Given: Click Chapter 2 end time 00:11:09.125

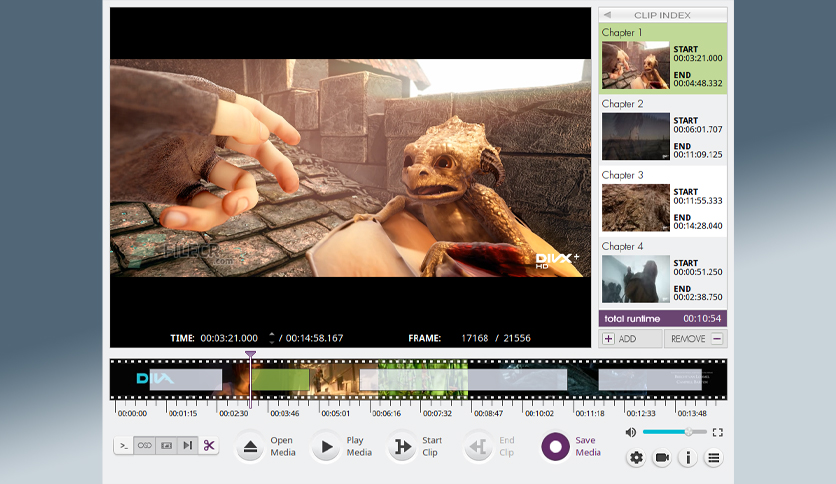Looking at the screenshot, I should [697, 155].
